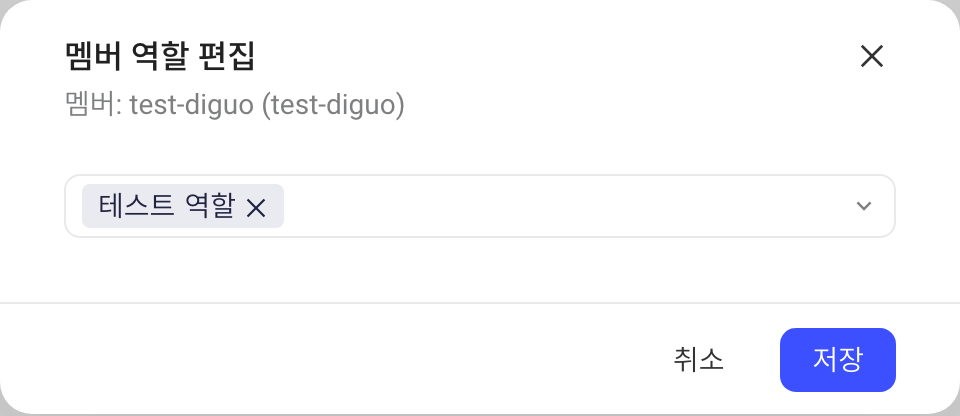Click the 멤버 역할 편집 title
The width and height of the screenshot is (960, 416).
159,57
